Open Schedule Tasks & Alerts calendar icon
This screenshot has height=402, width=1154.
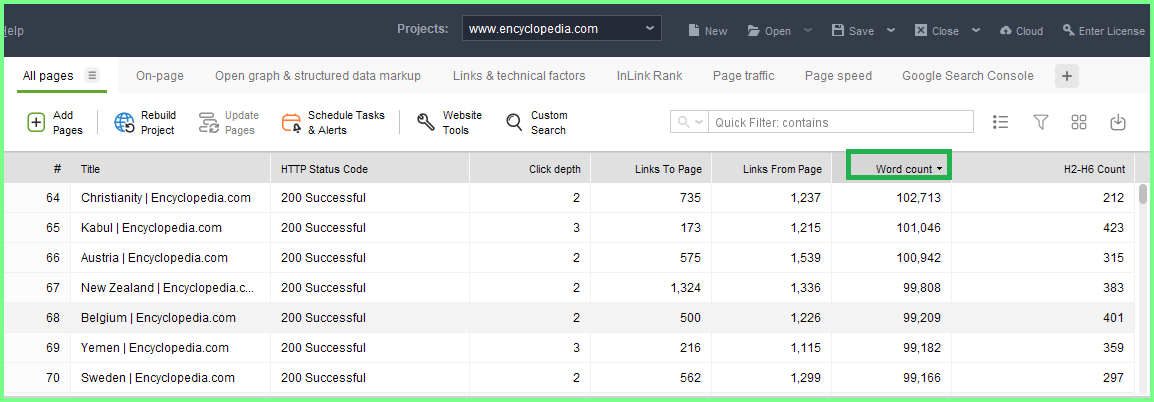[x=291, y=122]
